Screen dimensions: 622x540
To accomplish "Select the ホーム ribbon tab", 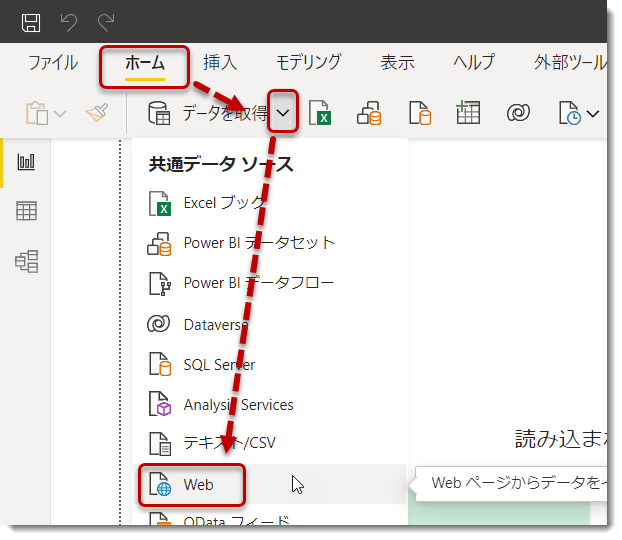I will click(144, 63).
